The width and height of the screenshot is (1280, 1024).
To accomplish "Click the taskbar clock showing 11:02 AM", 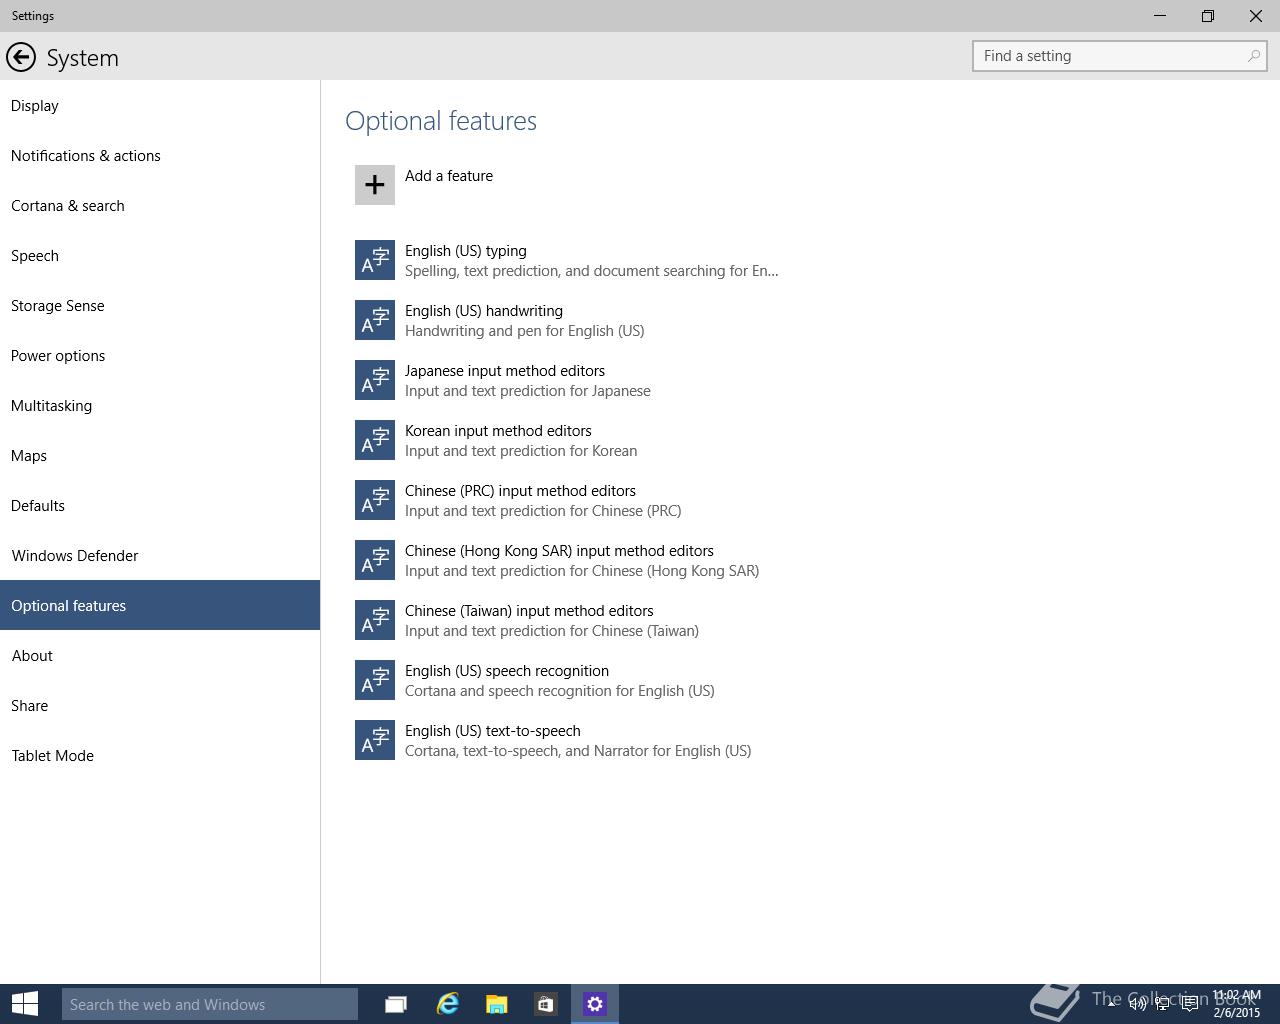I will [x=1237, y=1004].
